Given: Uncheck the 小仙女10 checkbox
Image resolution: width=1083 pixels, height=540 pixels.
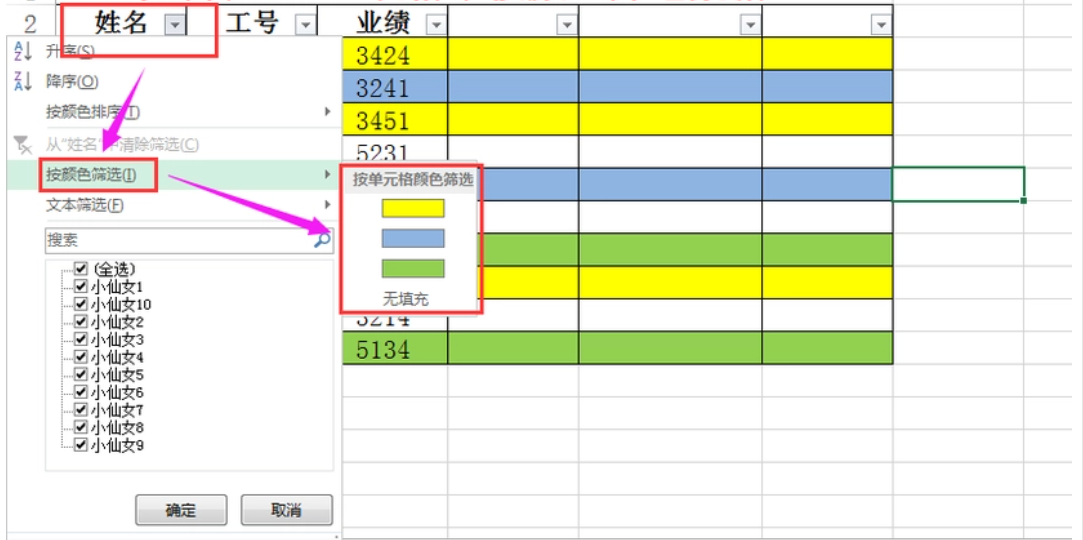Looking at the screenshot, I should [81, 304].
